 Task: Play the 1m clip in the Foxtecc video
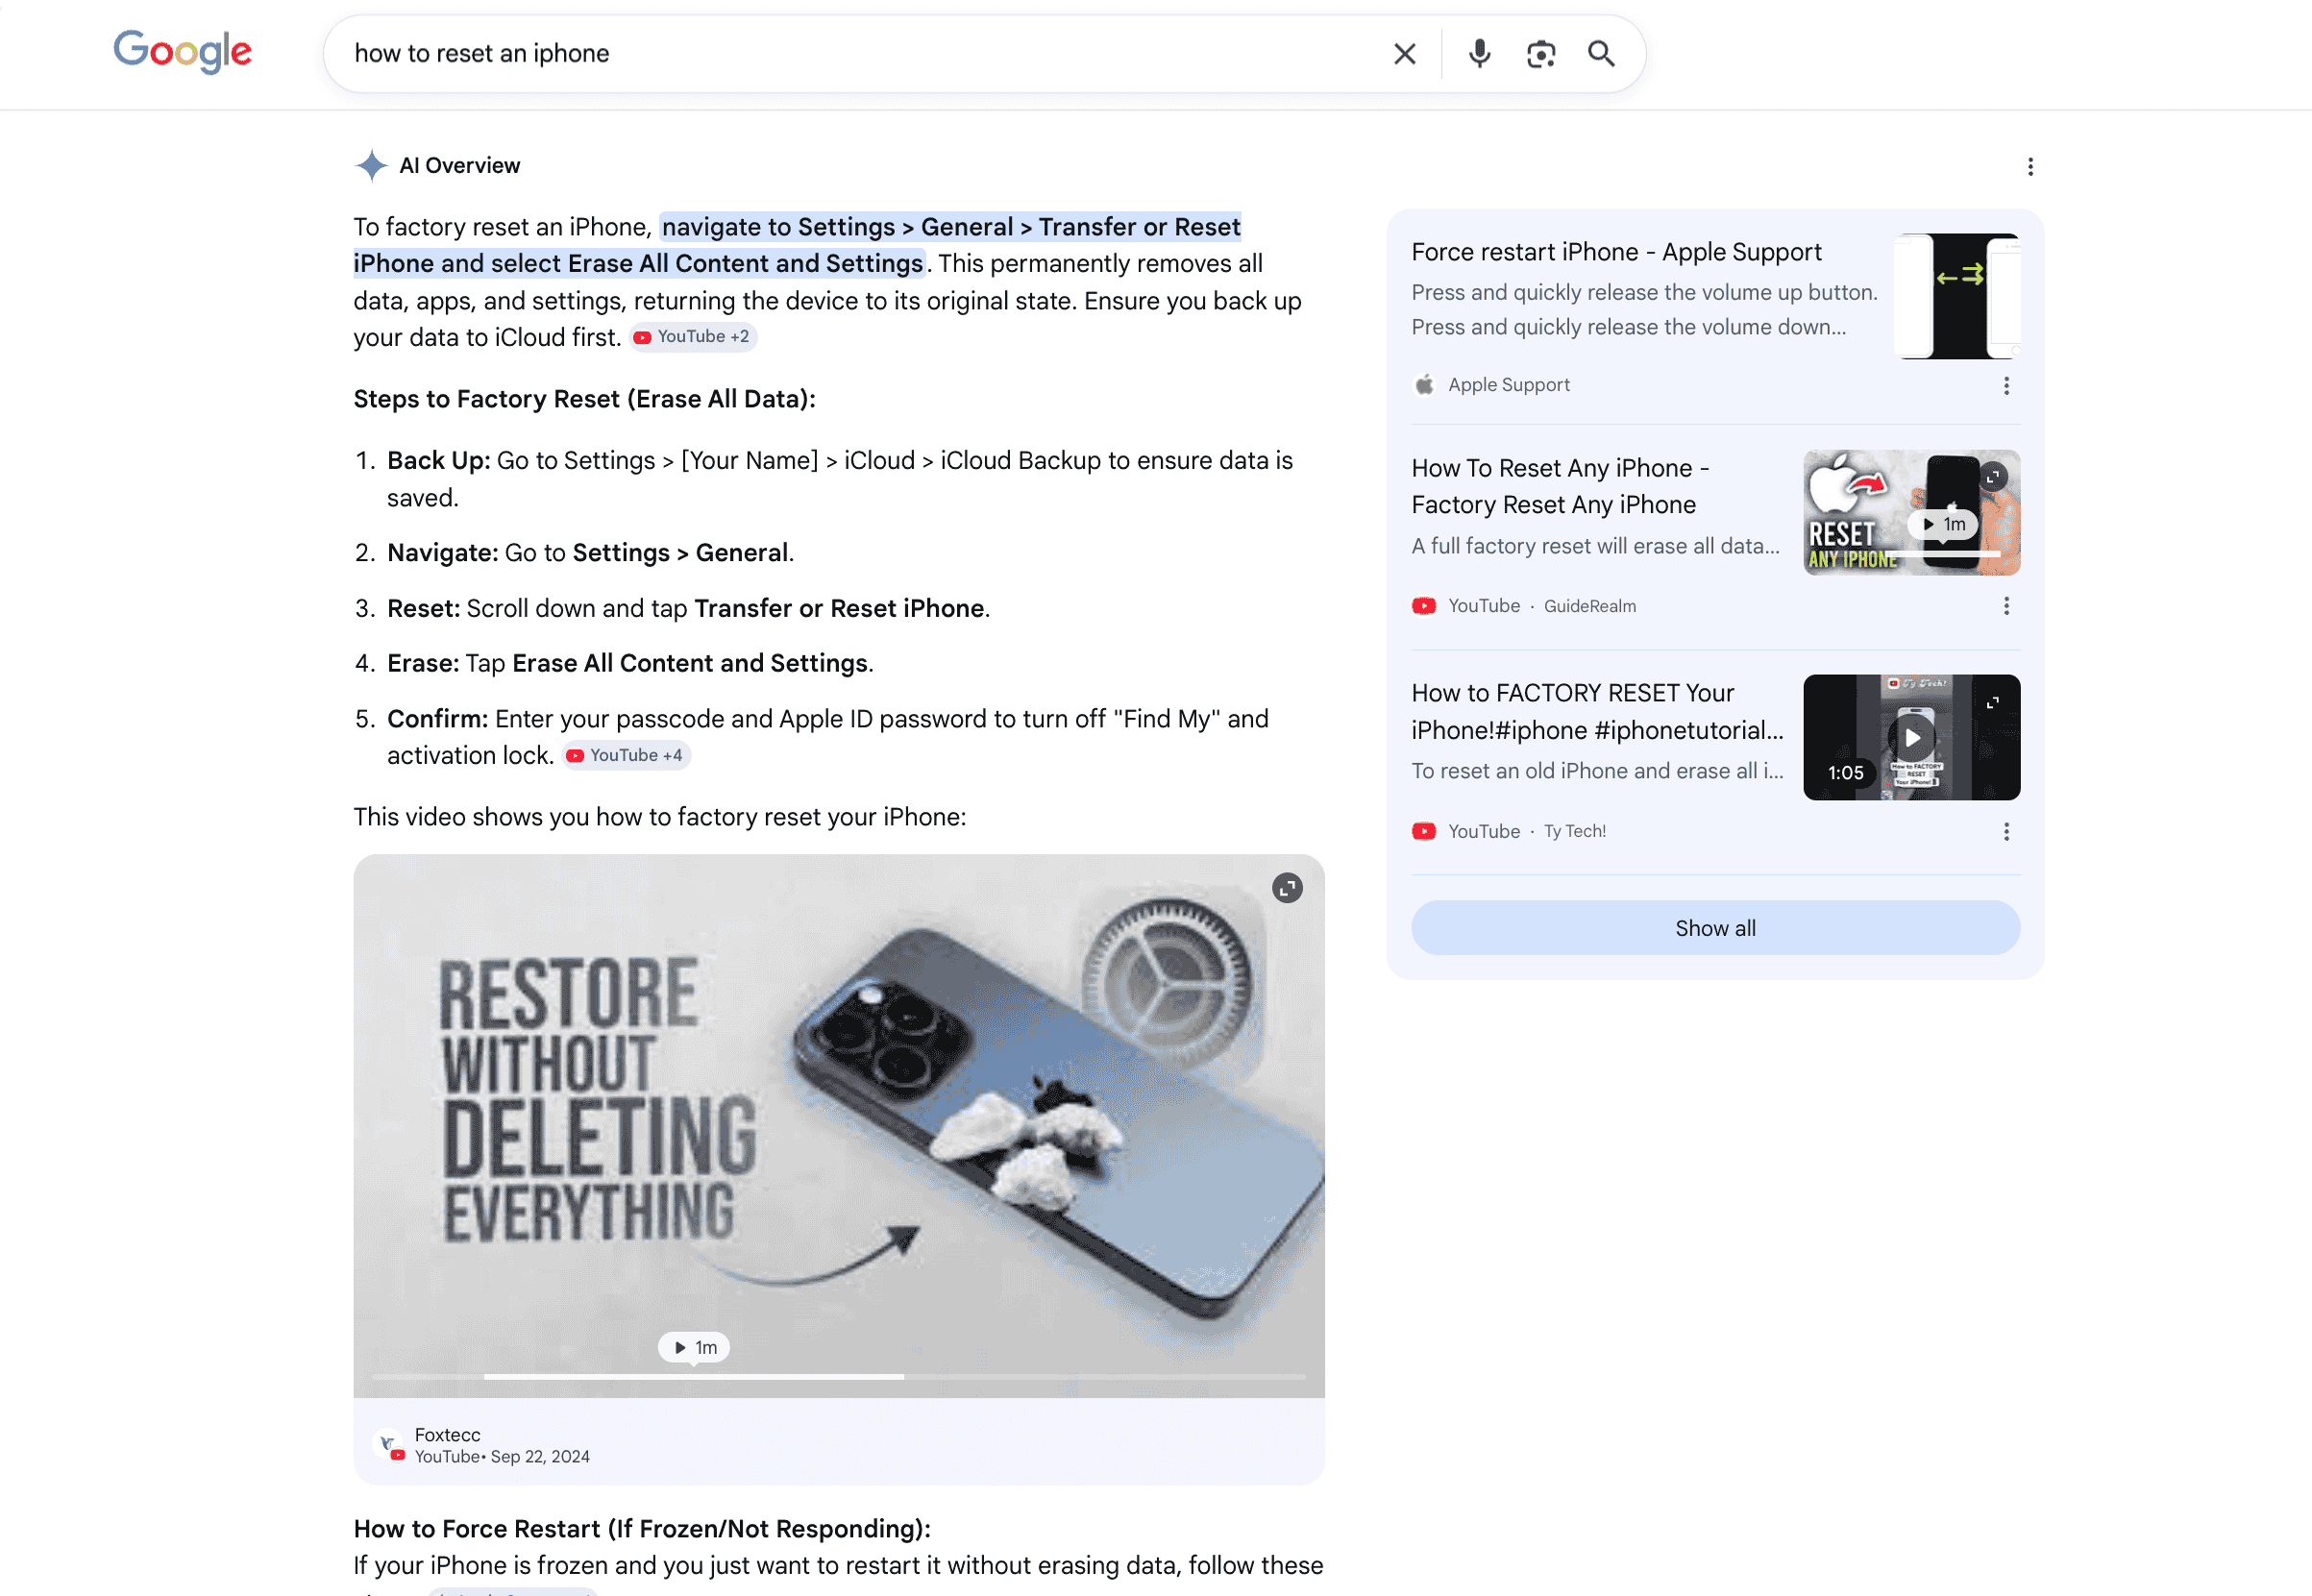click(694, 1349)
